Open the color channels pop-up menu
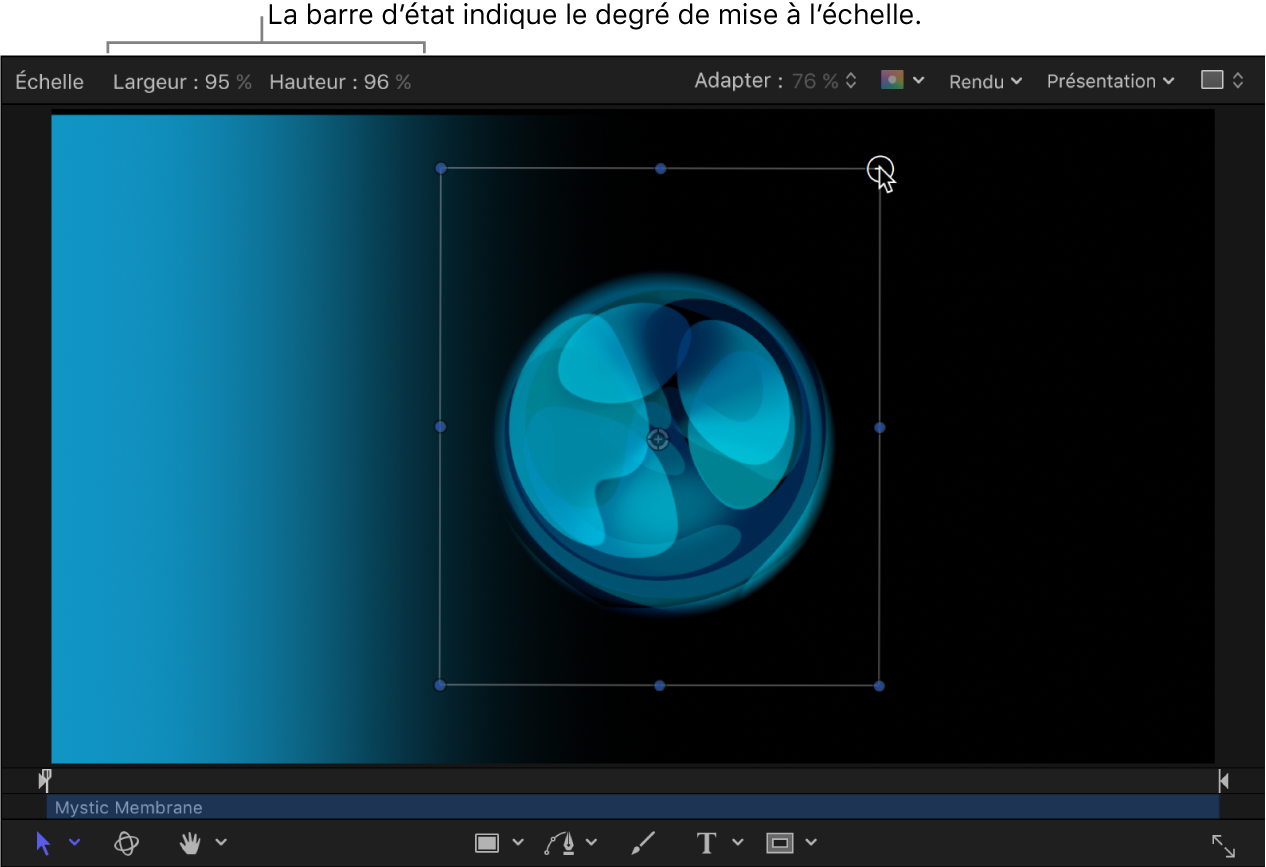This screenshot has width=1266, height=867. click(x=901, y=81)
